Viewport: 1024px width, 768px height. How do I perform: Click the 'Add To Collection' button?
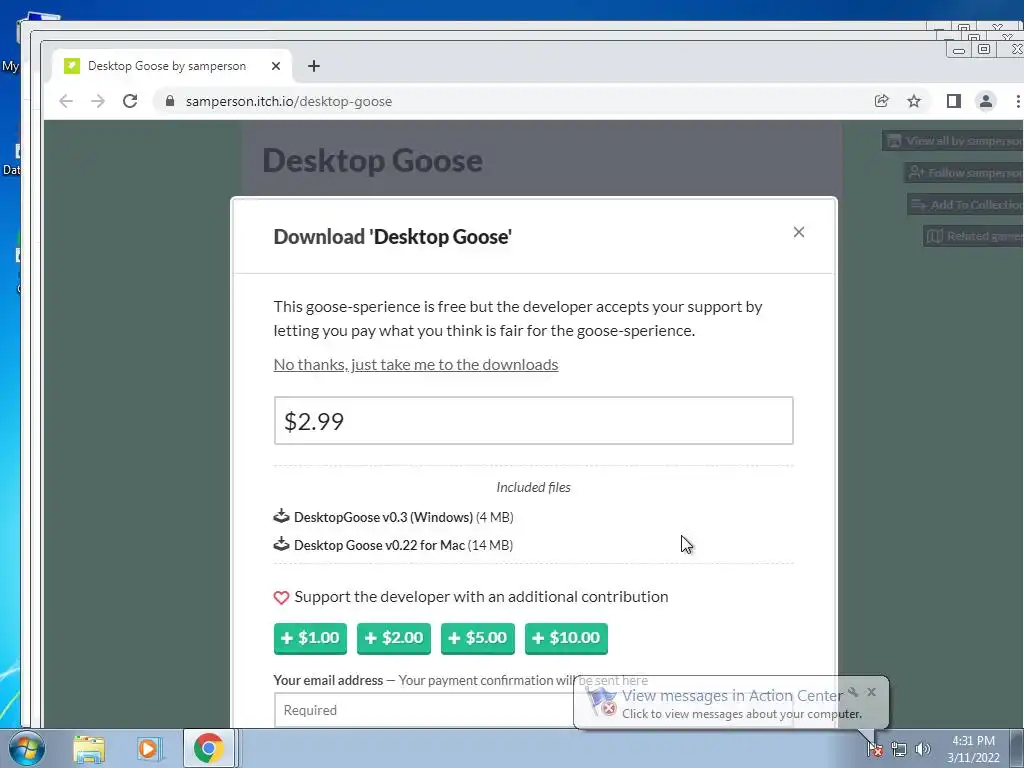966,204
